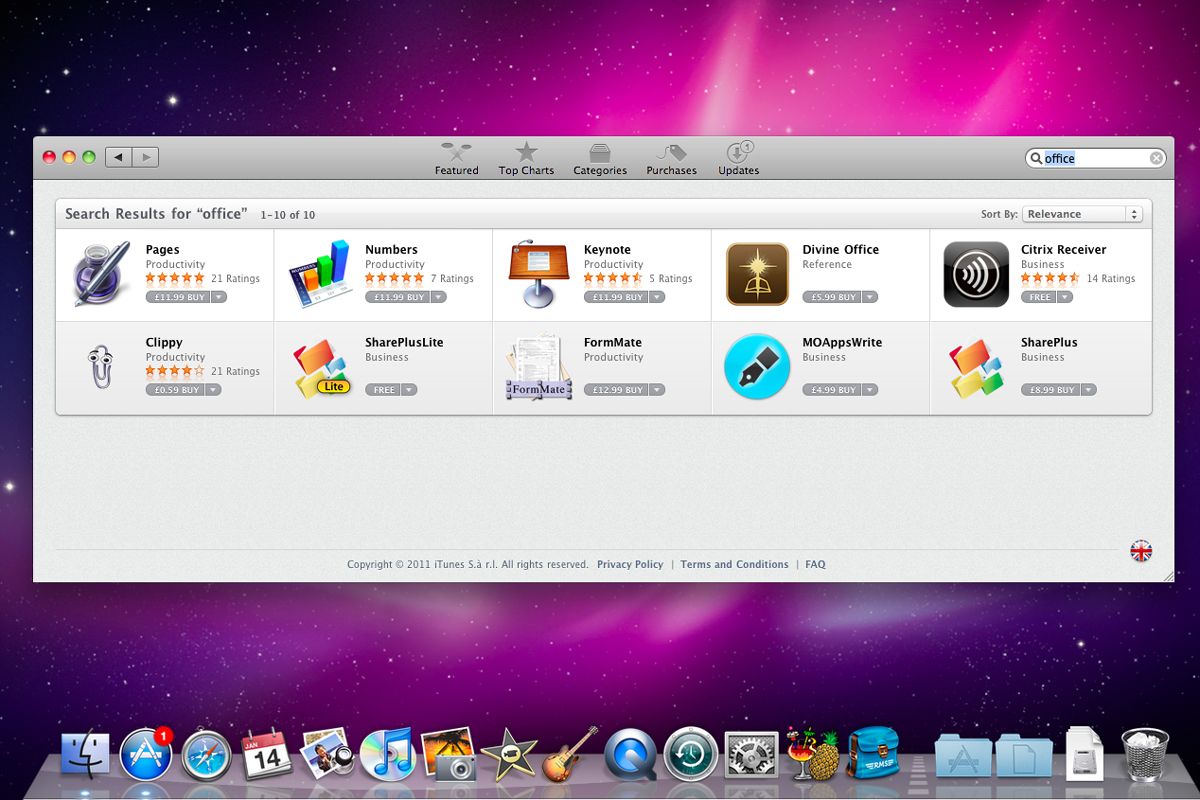Launch QuickTime Player from the dock
Image resolution: width=1200 pixels, height=800 pixels.
tap(631, 755)
